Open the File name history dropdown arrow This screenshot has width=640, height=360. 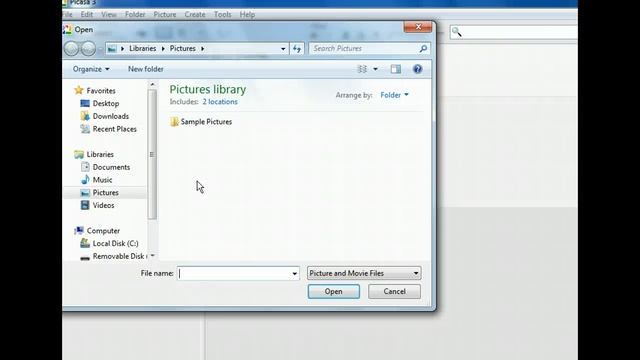coord(295,273)
